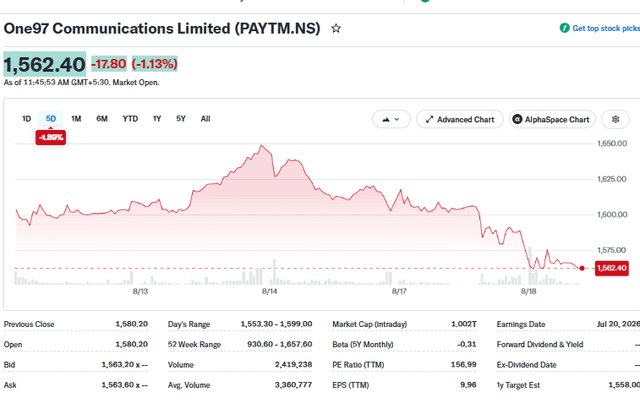Click the Beta (5Y Monthly) label
This screenshot has height=402, width=640.
point(363,344)
